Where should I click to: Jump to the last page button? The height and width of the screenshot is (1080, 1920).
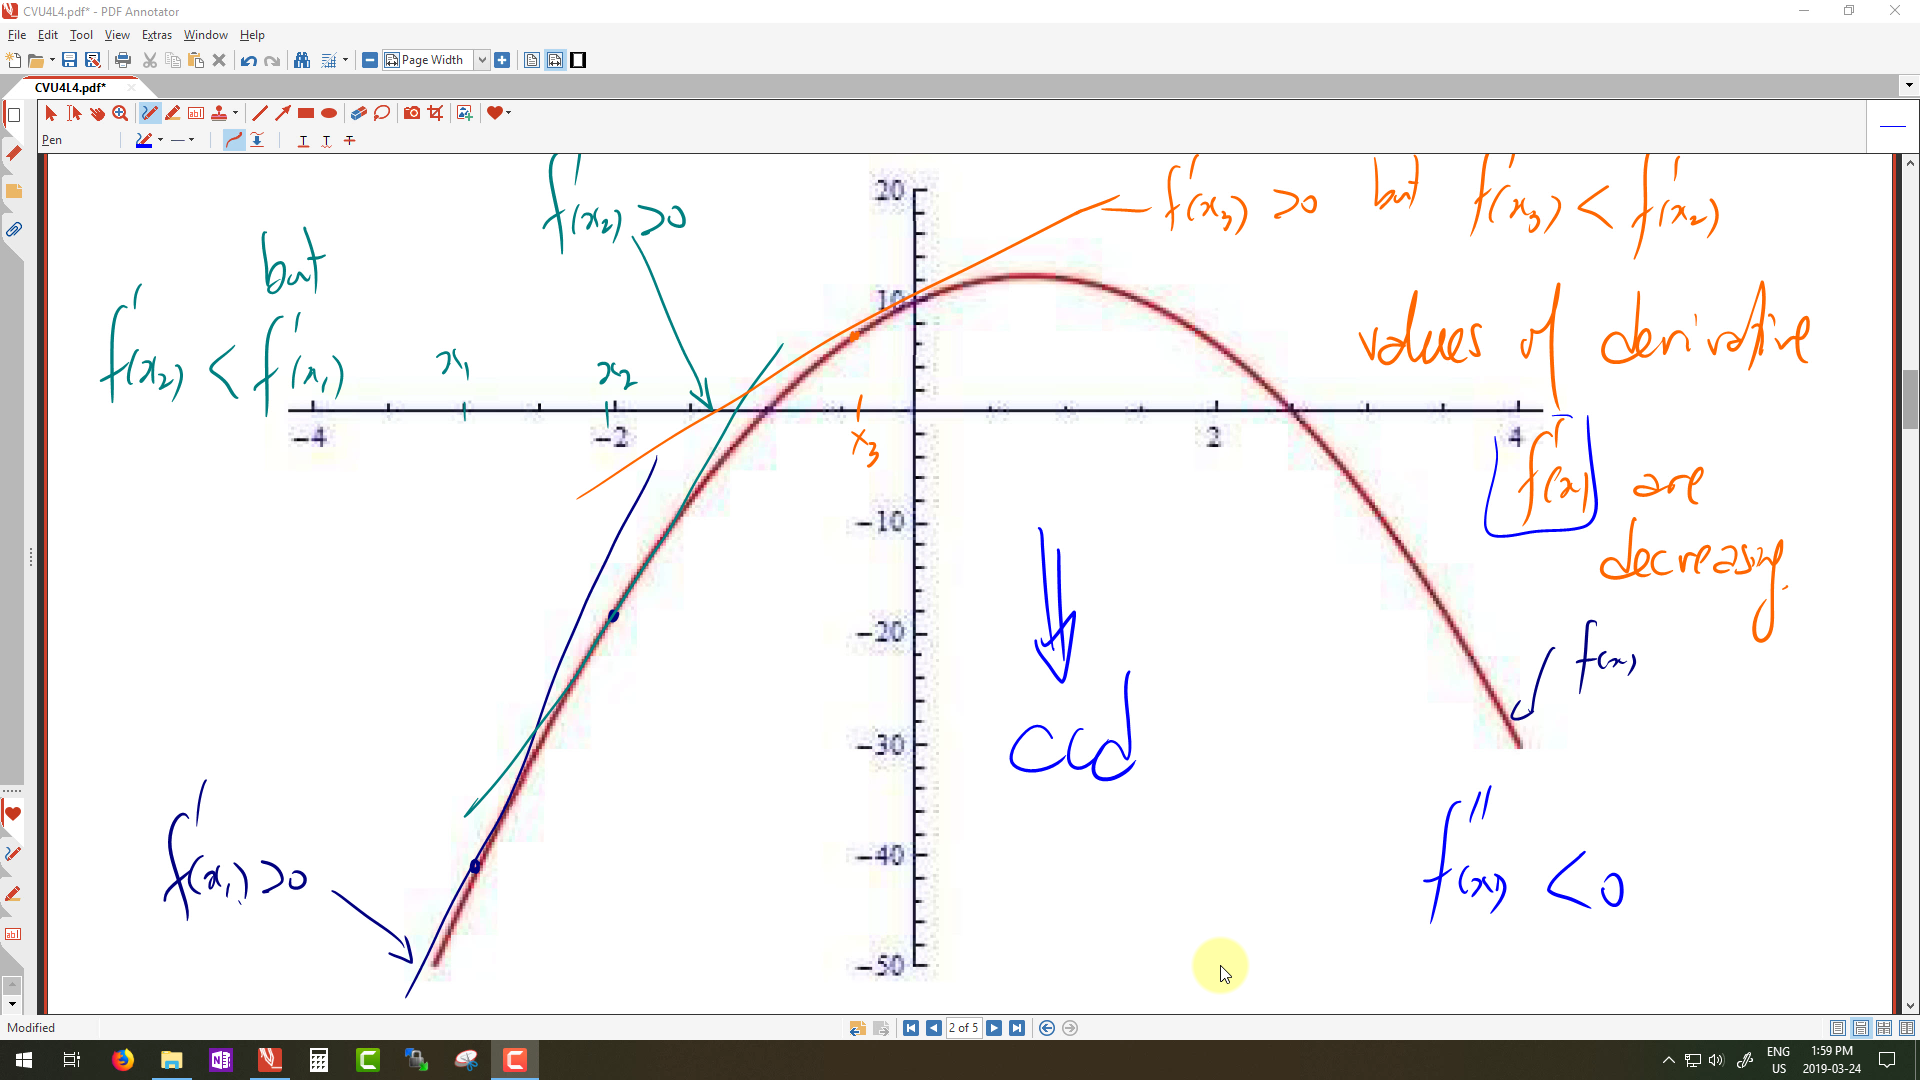[x=1017, y=1028]
